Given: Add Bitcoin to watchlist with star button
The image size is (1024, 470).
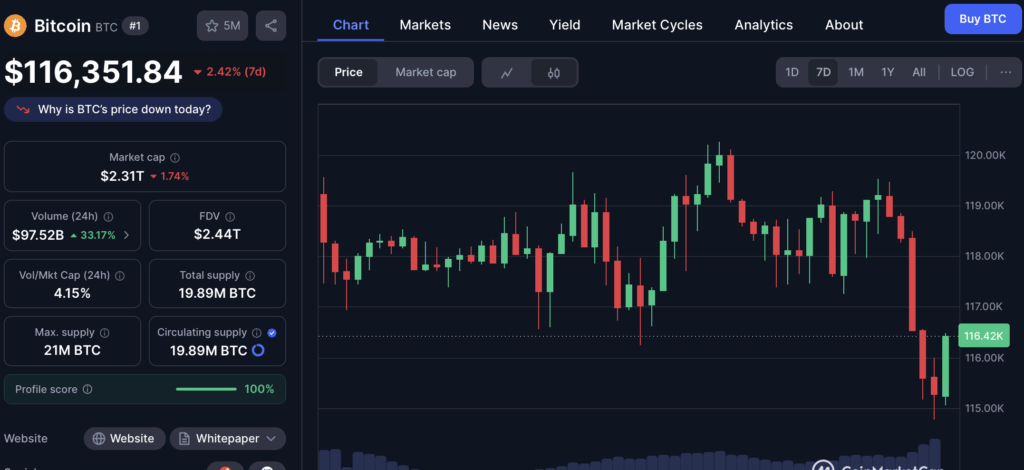Looking at the screenshot, I should click(223, 26).
